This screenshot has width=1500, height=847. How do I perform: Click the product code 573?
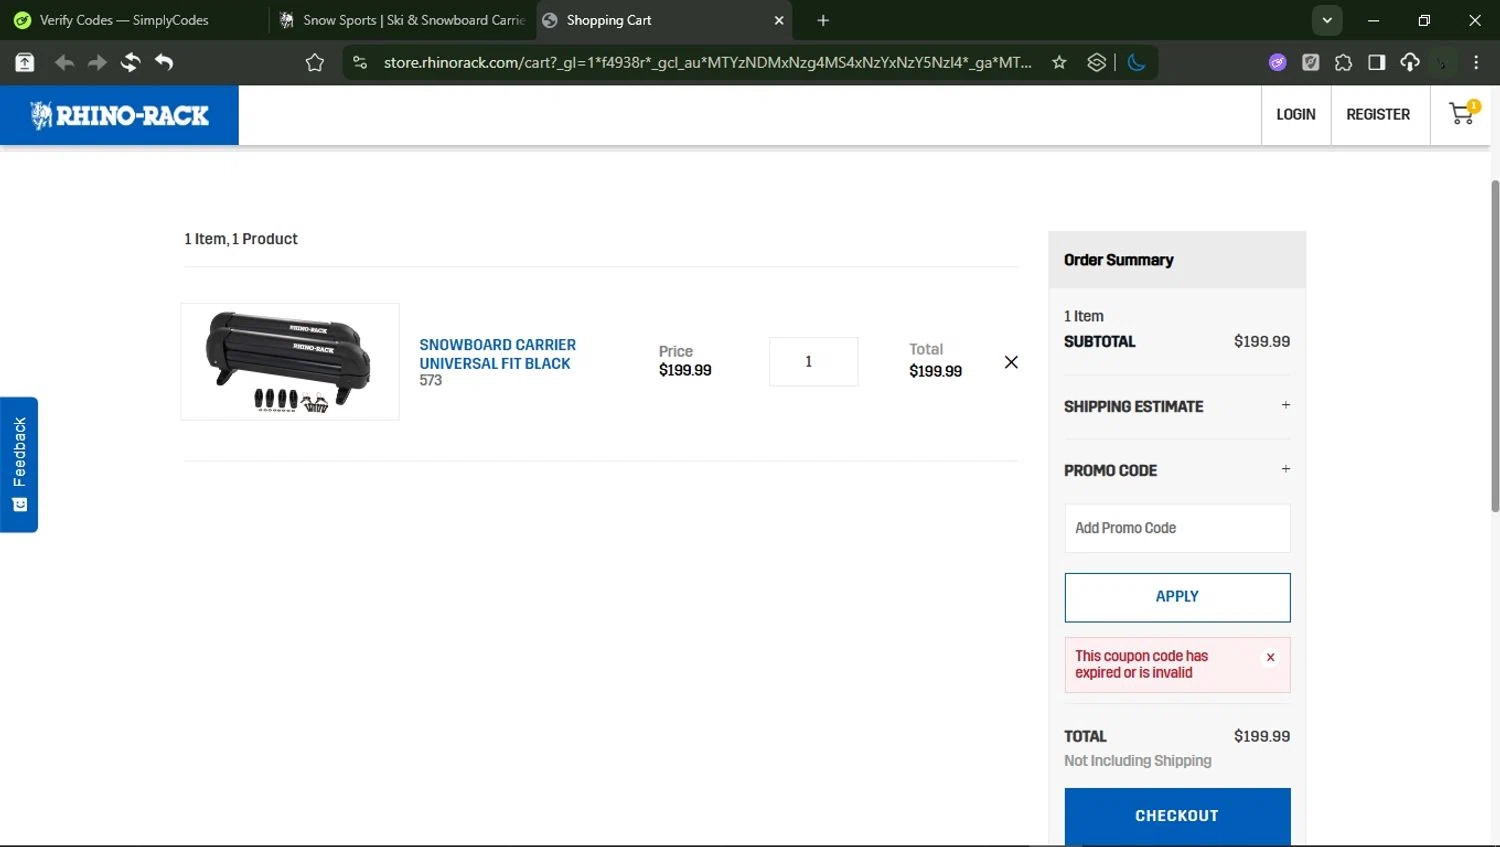[x=430, y=381]
